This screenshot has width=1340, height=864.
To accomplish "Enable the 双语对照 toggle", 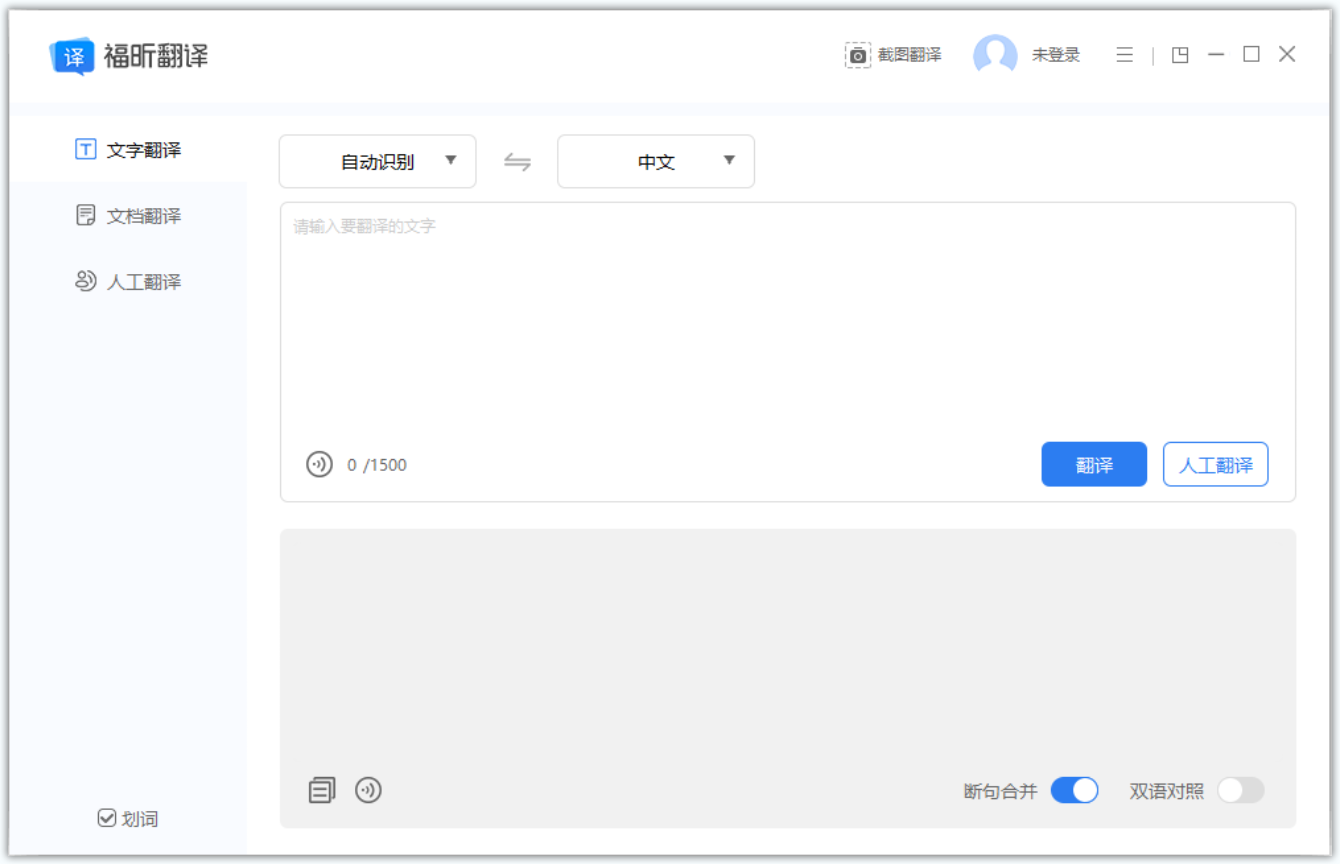I will pyautogui.click(x=1241, y=790).
